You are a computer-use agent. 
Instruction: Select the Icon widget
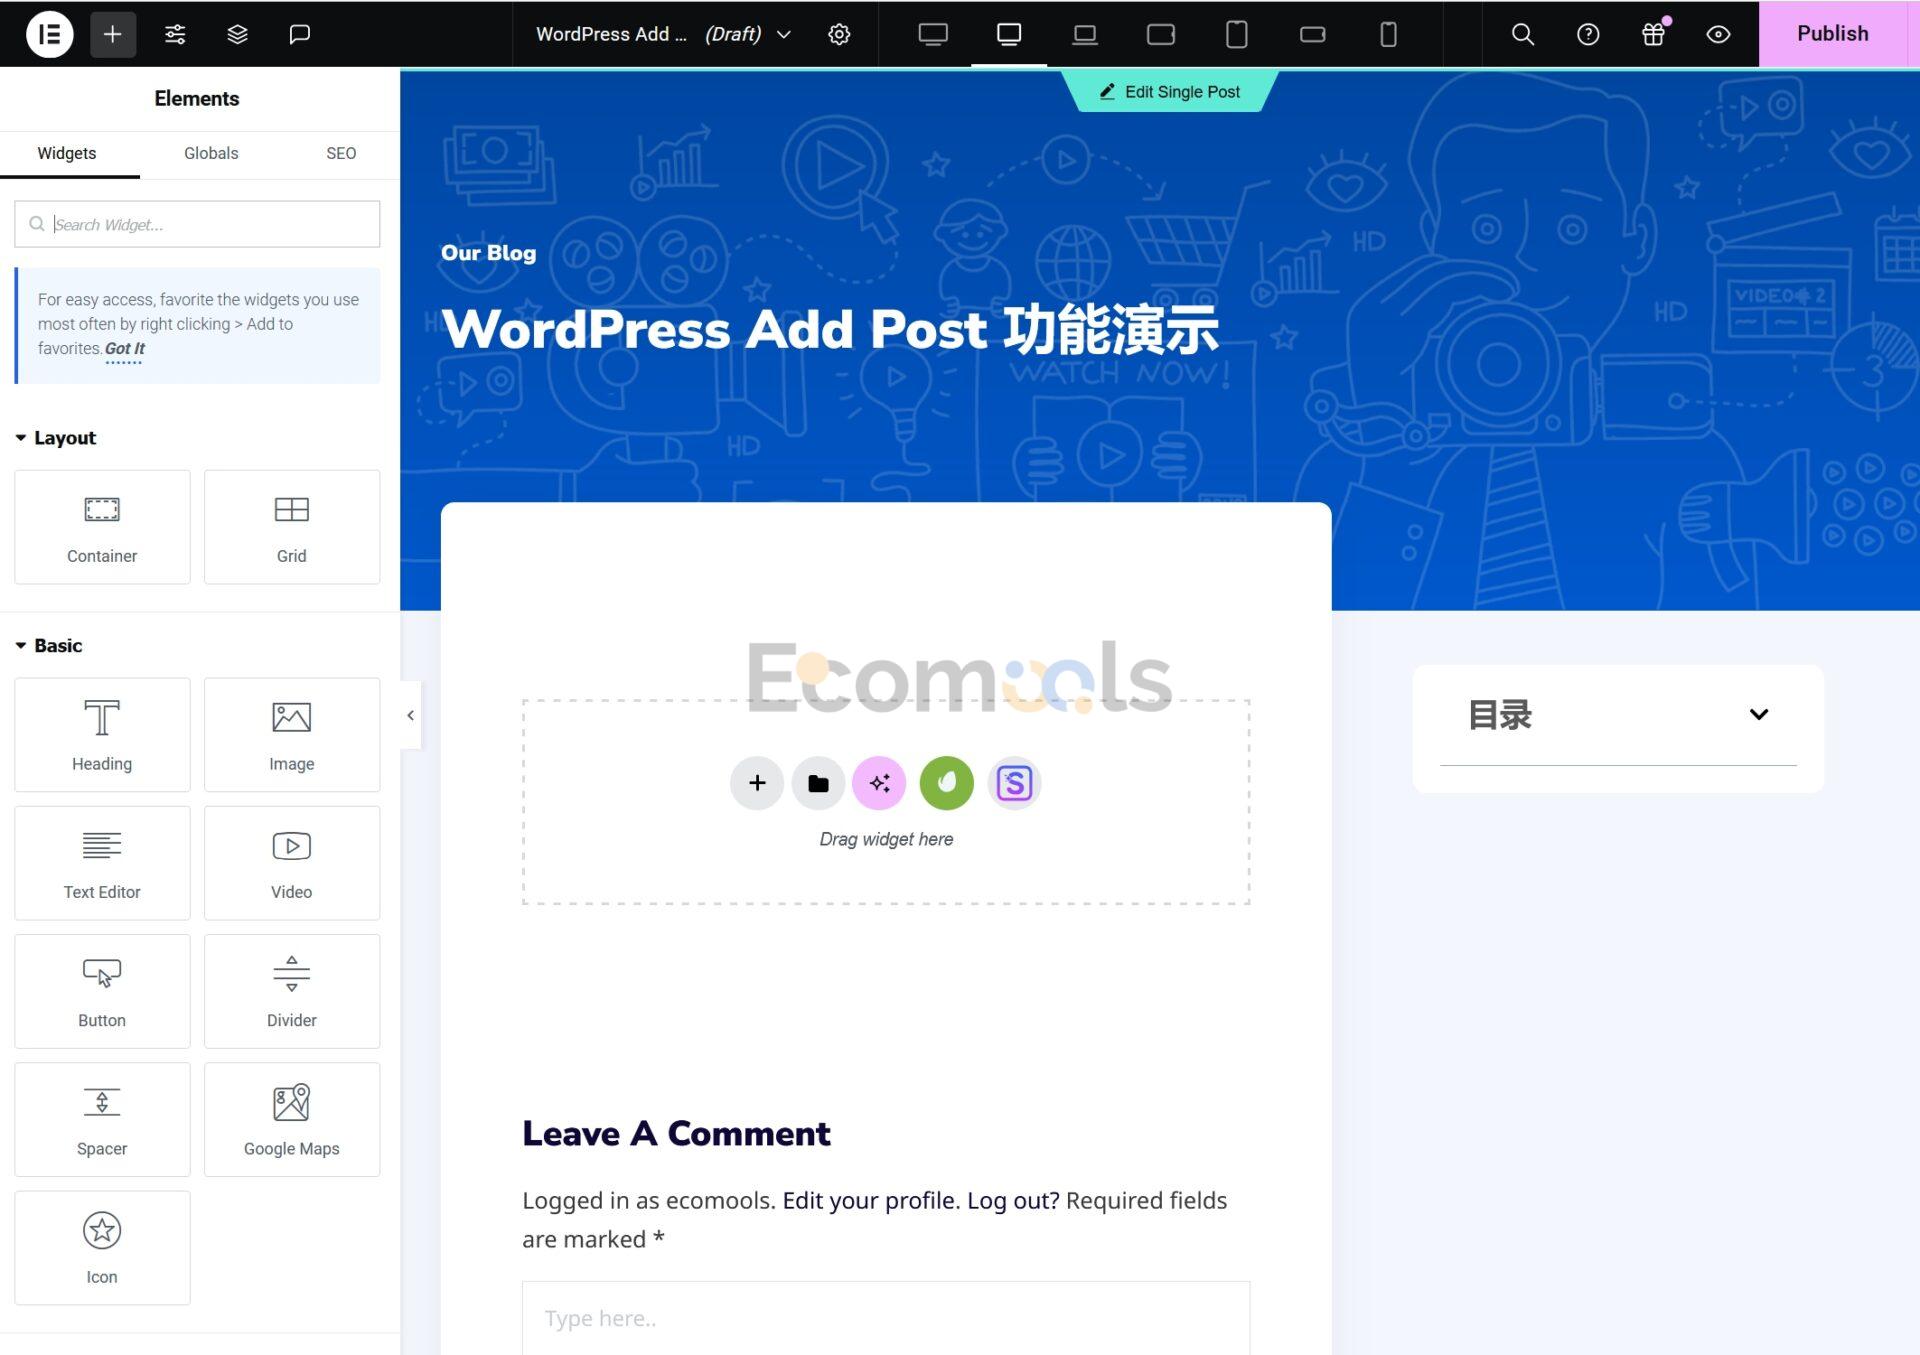click(x=102, y=1248)
